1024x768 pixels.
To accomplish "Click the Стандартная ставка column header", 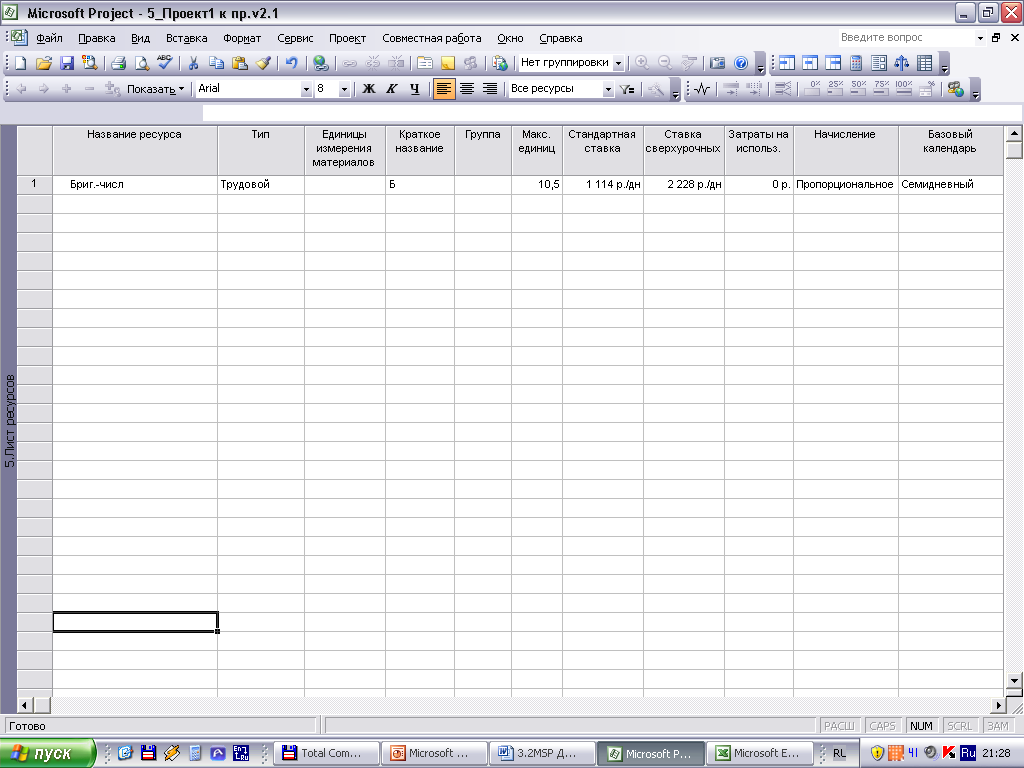I will [x=602, y=150].
